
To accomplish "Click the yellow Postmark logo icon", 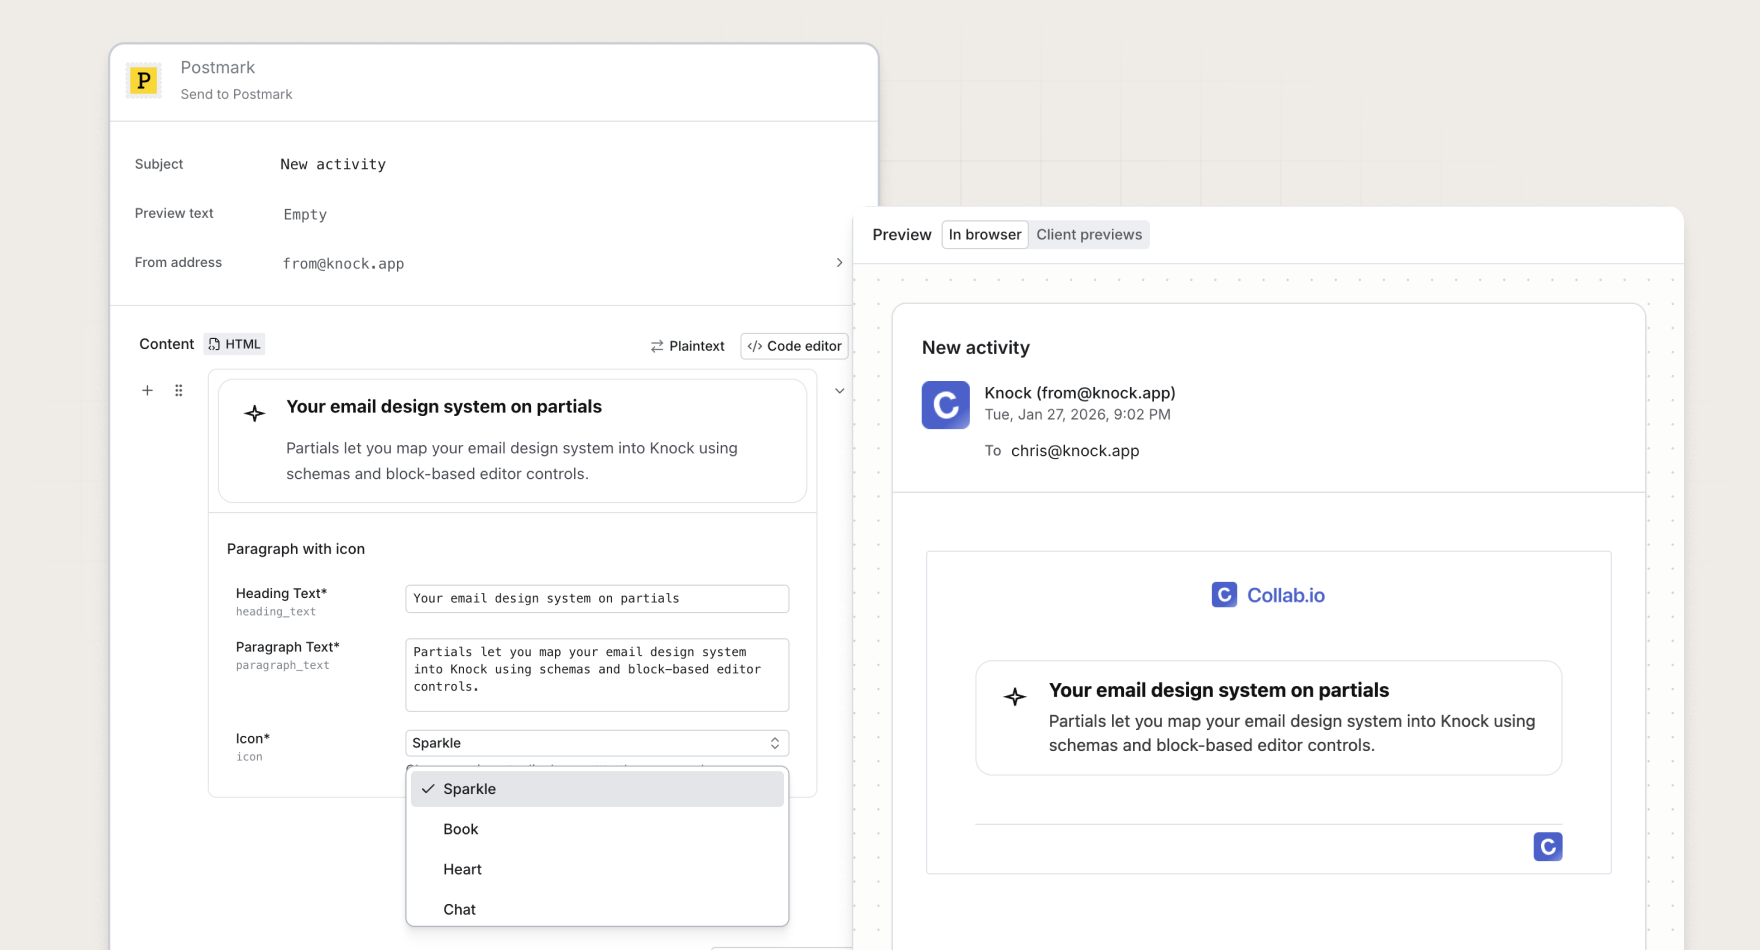I will (x=144, y=80).
